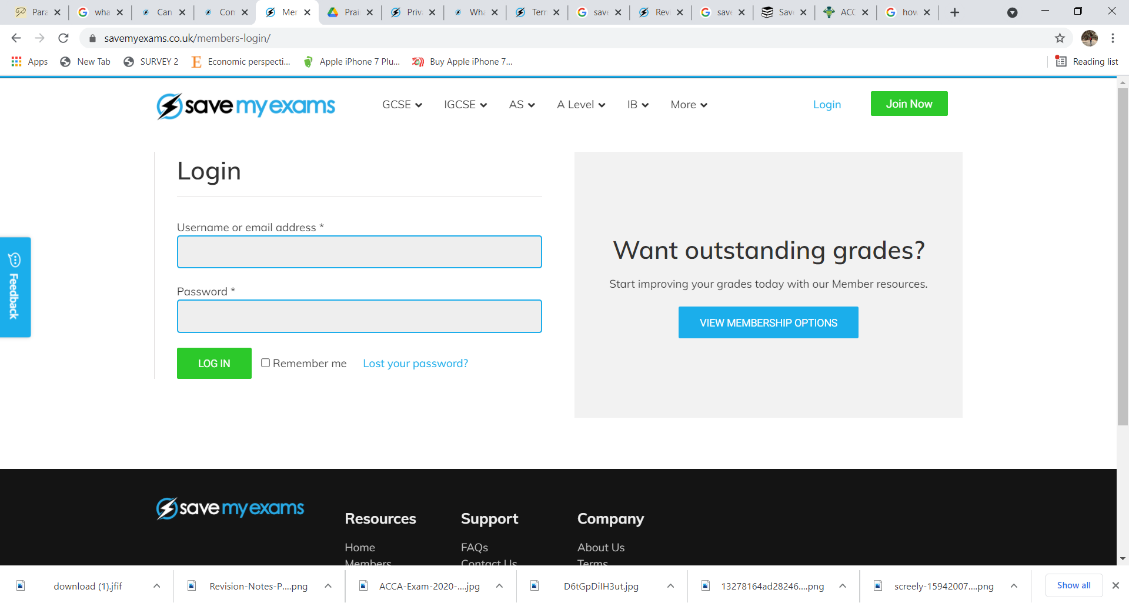Click the browser back arrow
The width and height of the screenshot is (1129, 606).
[x=16, y=38]
